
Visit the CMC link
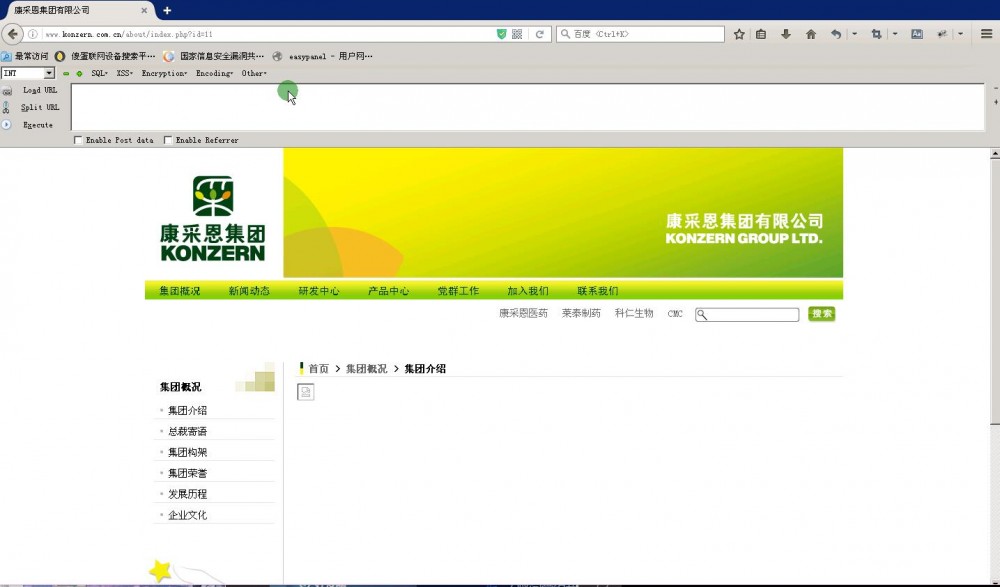tap(675, 314)
